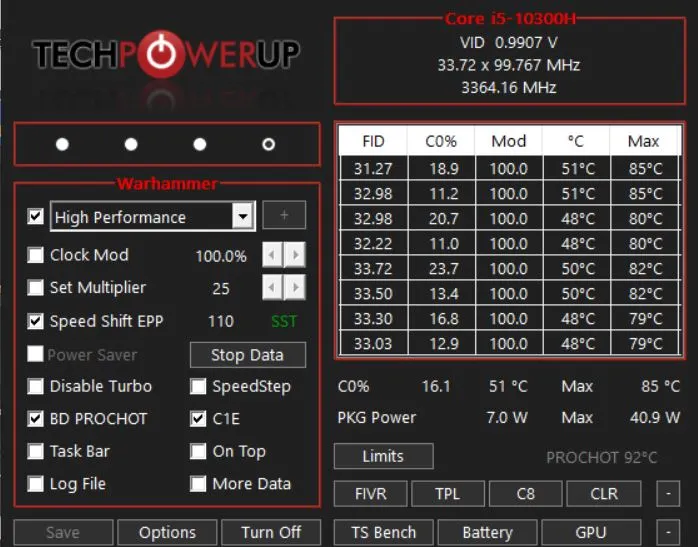Raise the Set Multiplier value arrow
Image resolution: width=698 pixels, height=547 pixels.
[295, 288]
